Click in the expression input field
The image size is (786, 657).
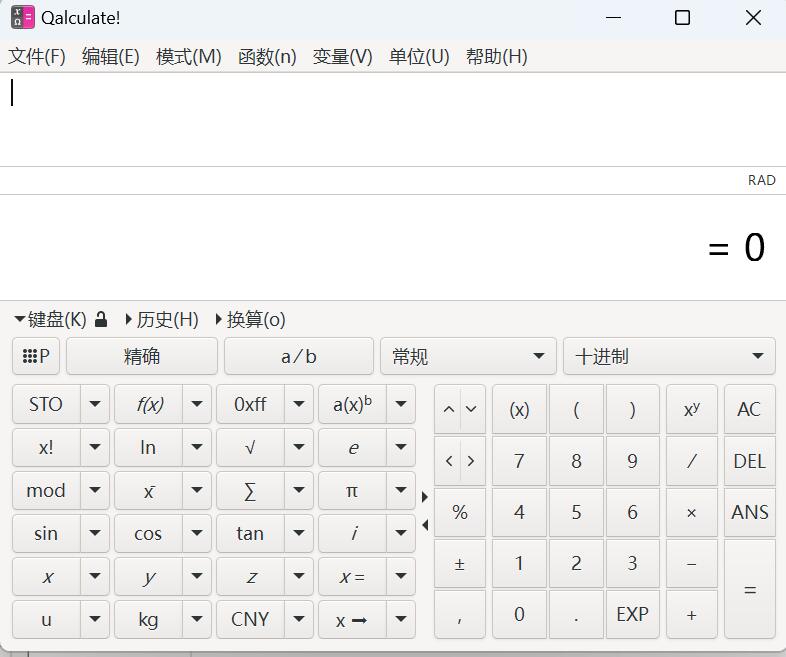pyautogui.click(x=393, y=119)
